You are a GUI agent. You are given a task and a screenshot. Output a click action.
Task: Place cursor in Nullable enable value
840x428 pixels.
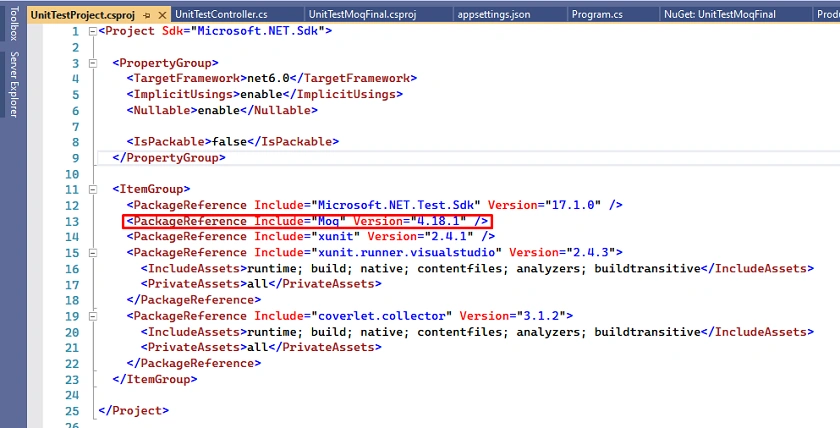coord(219,110)
